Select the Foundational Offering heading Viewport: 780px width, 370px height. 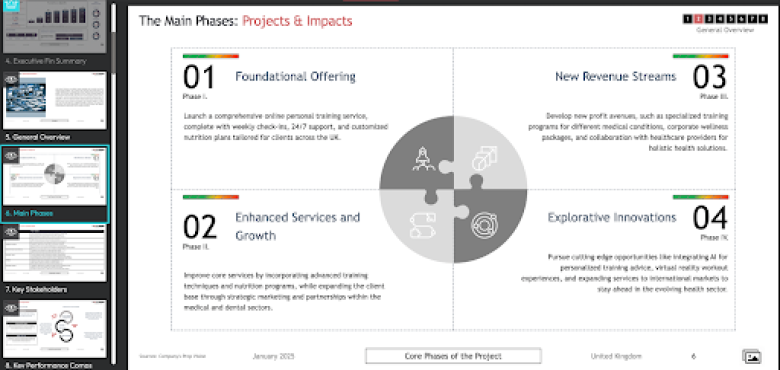coord(295,77)
